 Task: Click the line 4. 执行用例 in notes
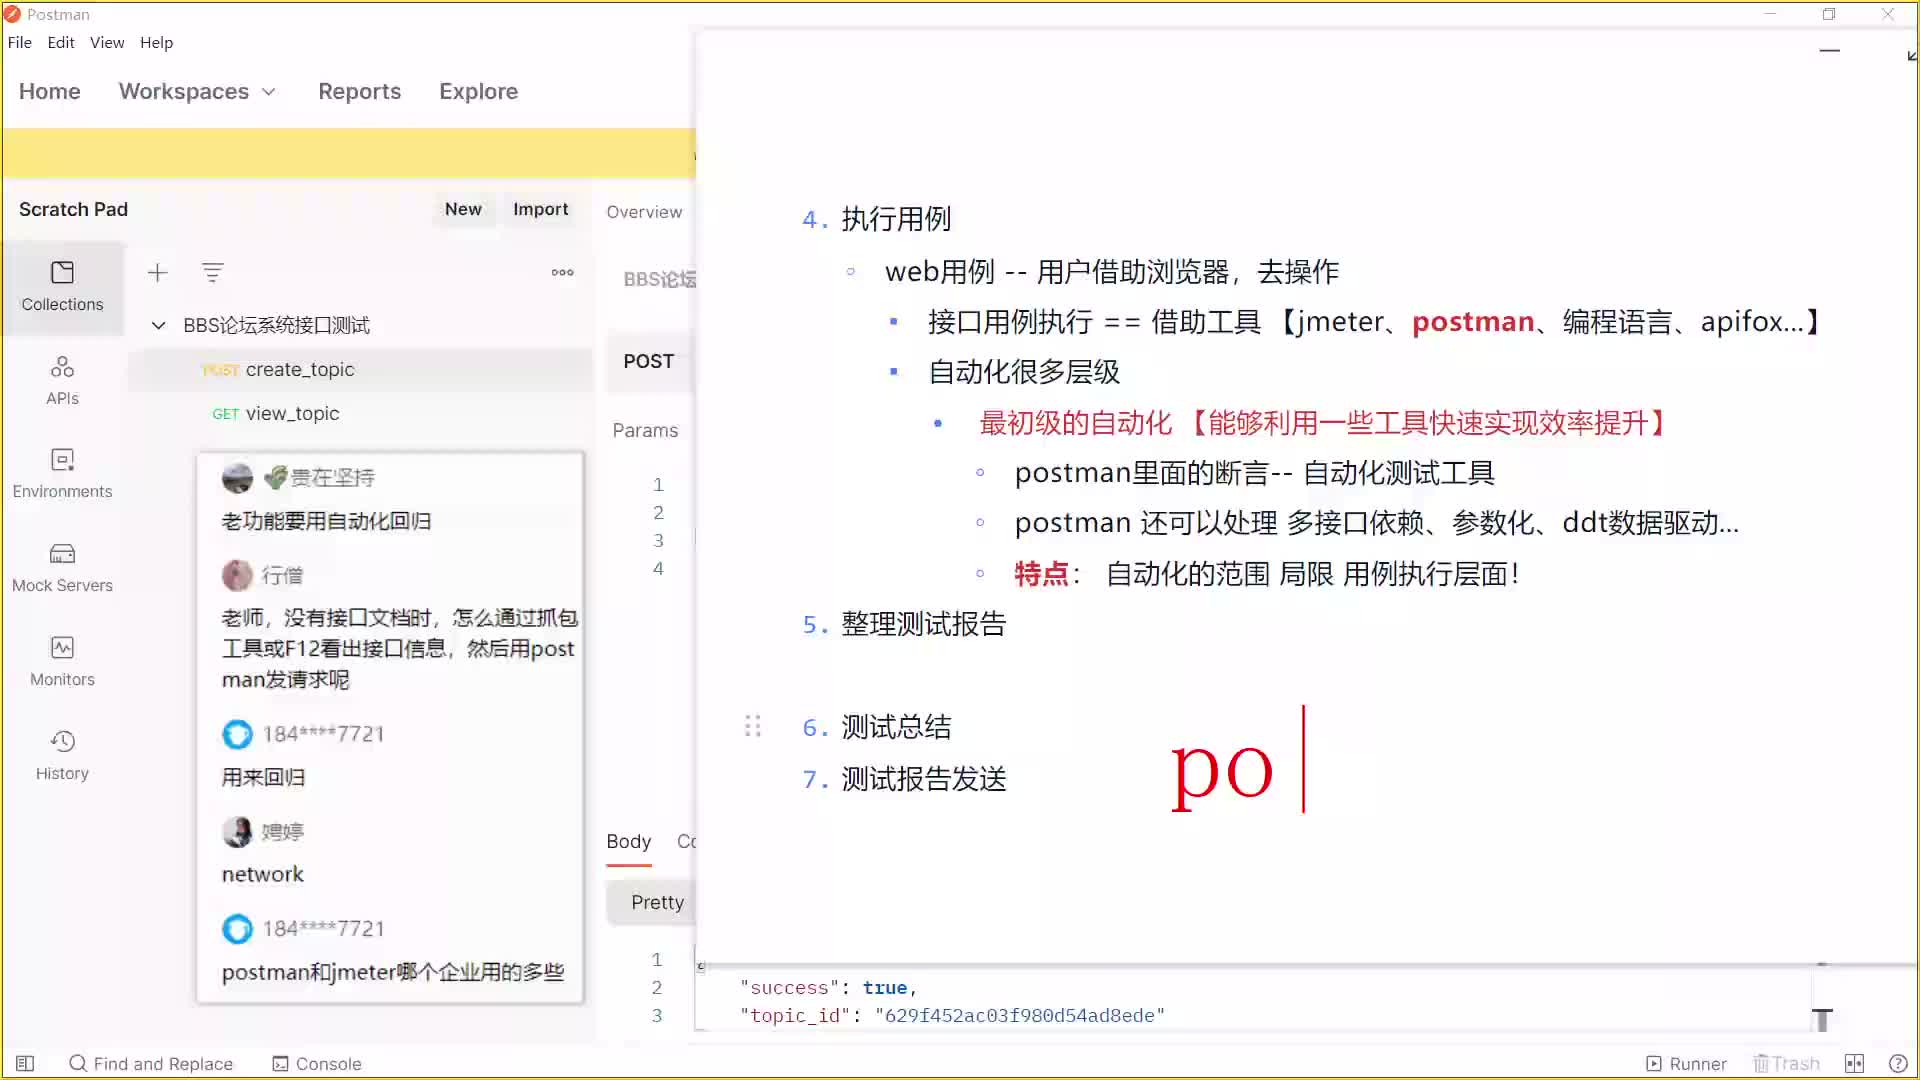tap(876, 219)
